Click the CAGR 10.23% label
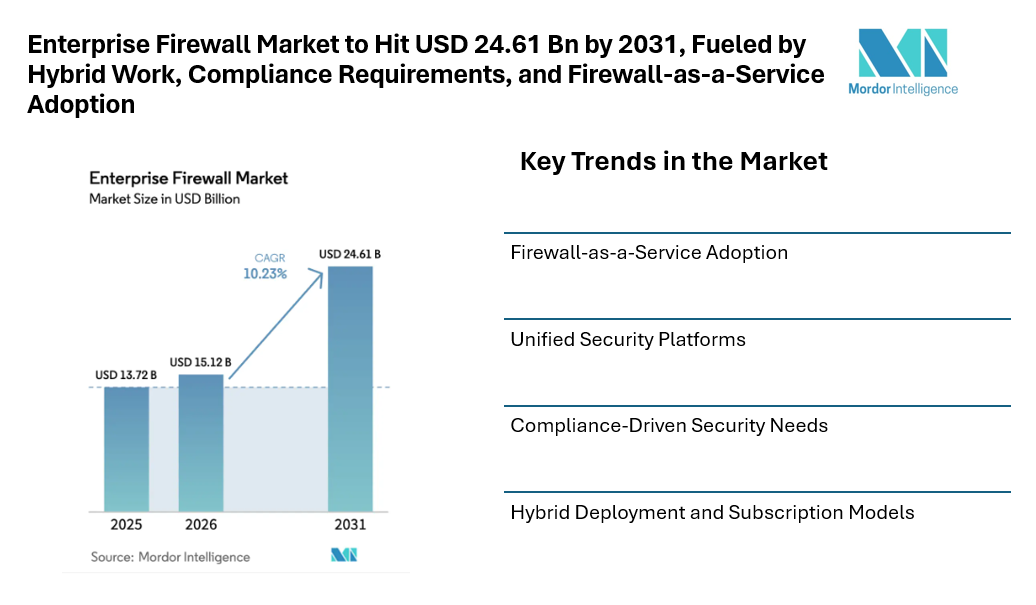1036x605 pixels. tap(265, 266)
